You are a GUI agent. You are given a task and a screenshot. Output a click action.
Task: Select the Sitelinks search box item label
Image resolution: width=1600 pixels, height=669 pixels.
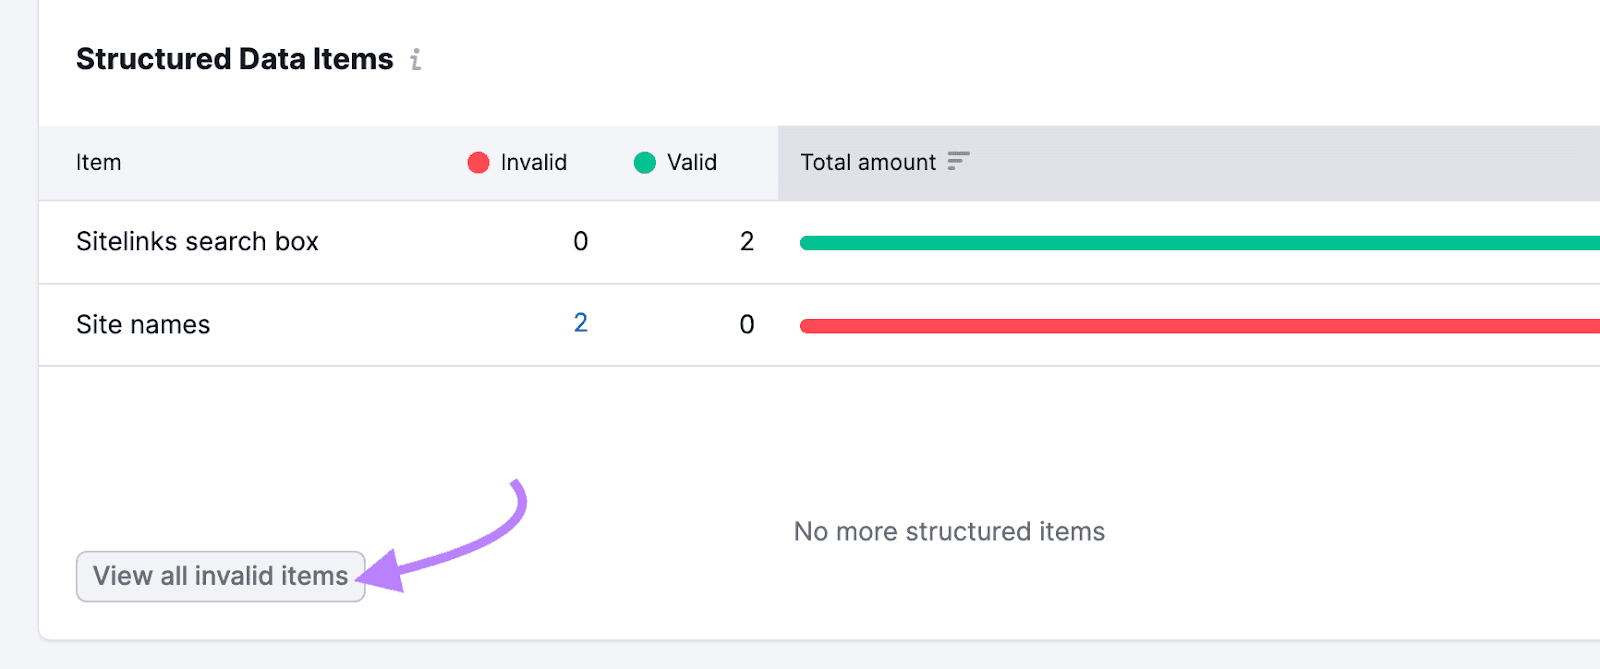(197, 241)
